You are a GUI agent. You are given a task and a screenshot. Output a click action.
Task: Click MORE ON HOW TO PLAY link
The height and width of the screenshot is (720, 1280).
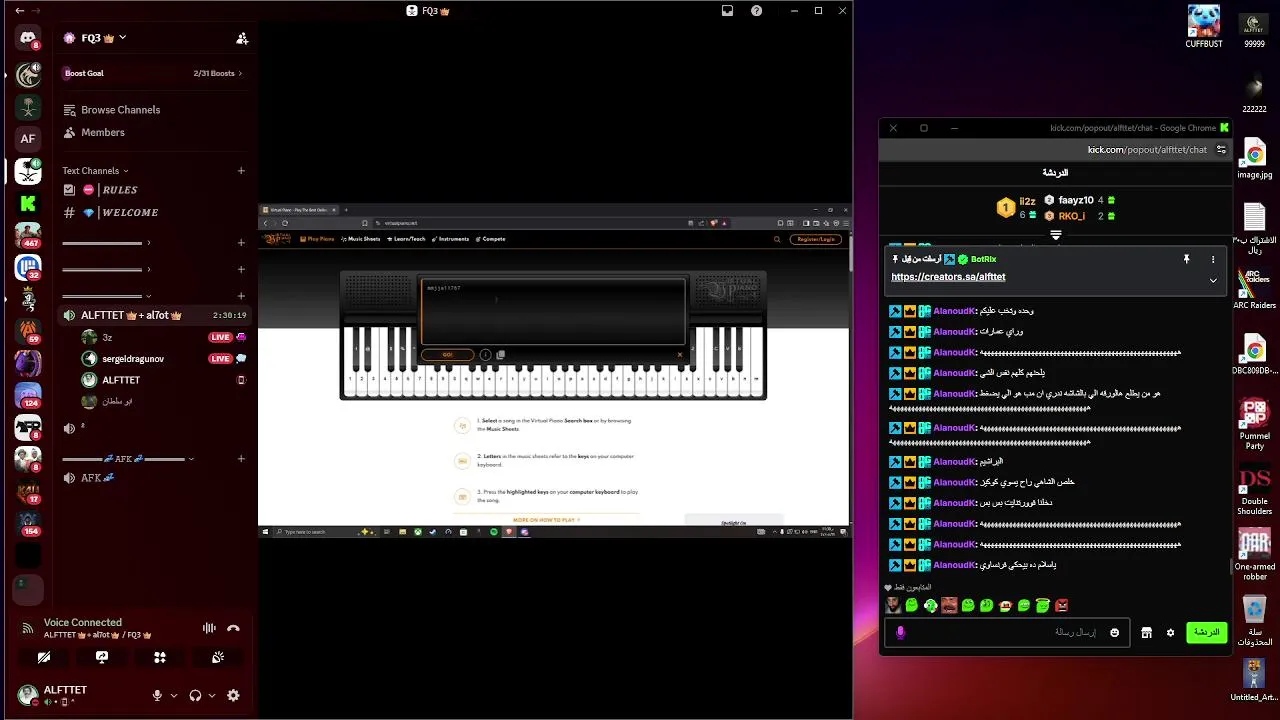546,520
